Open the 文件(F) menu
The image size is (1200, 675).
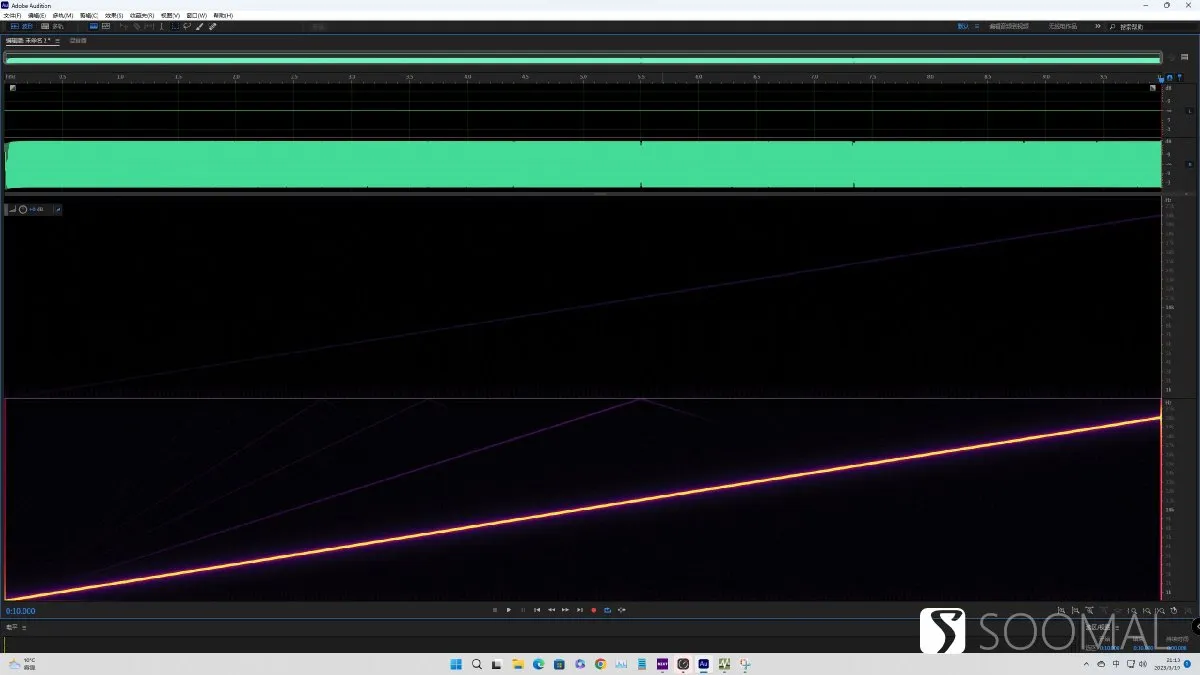click(x=12, y=16)
